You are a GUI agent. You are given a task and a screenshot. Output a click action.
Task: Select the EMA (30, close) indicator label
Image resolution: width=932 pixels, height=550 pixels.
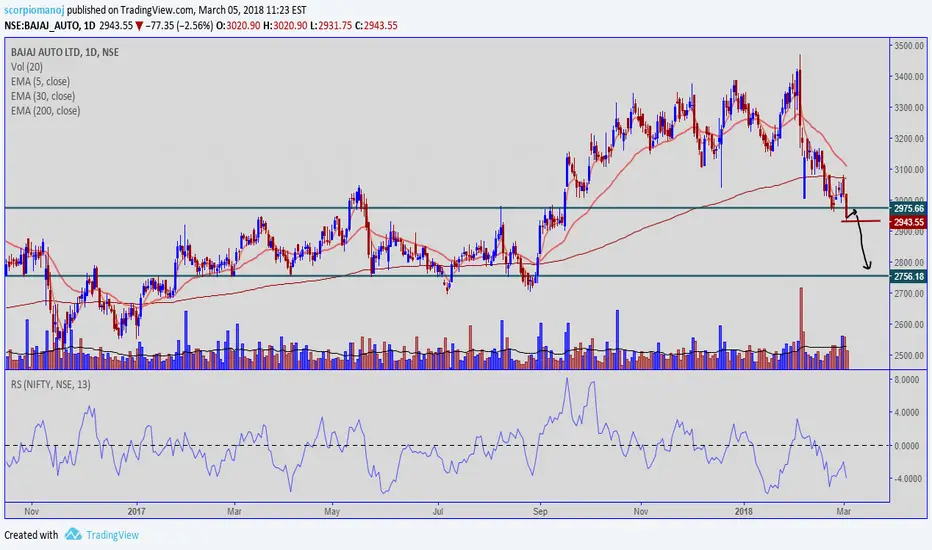tap(43, 96)
